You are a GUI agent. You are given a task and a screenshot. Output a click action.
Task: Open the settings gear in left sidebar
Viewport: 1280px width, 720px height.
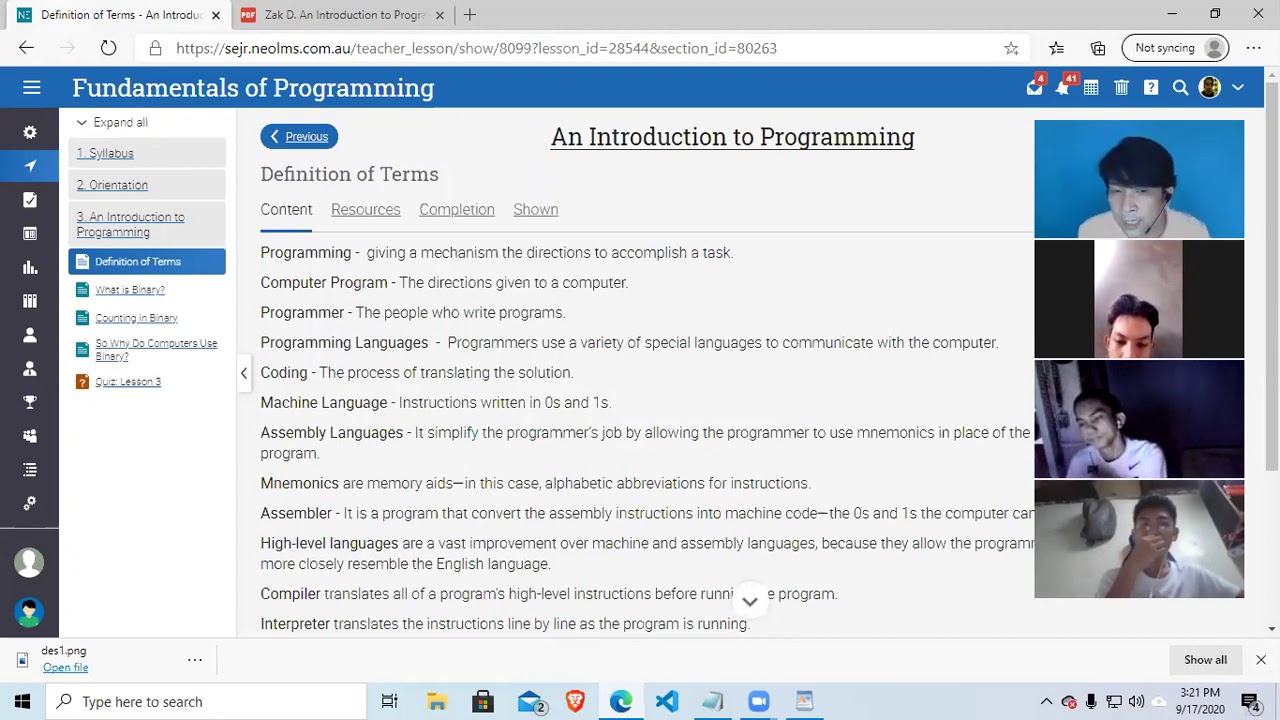tap(30, 132)
